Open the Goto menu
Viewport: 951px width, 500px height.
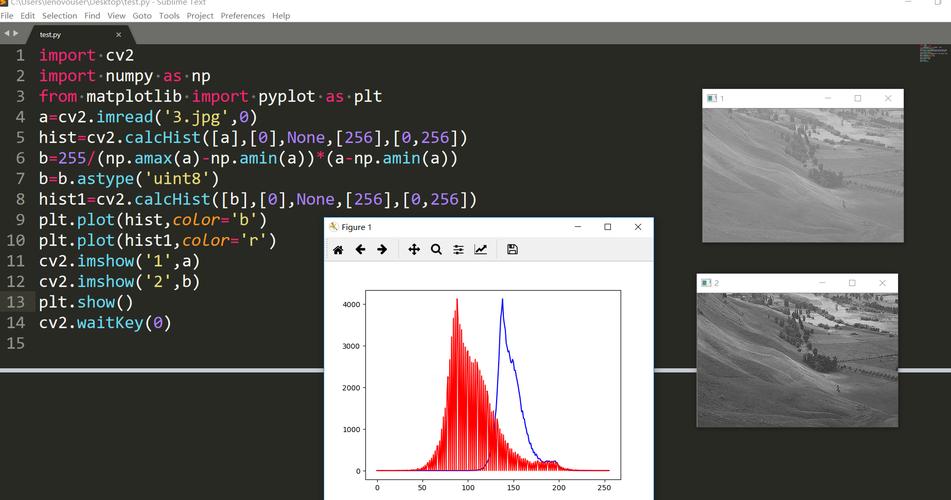click(142, 16)
